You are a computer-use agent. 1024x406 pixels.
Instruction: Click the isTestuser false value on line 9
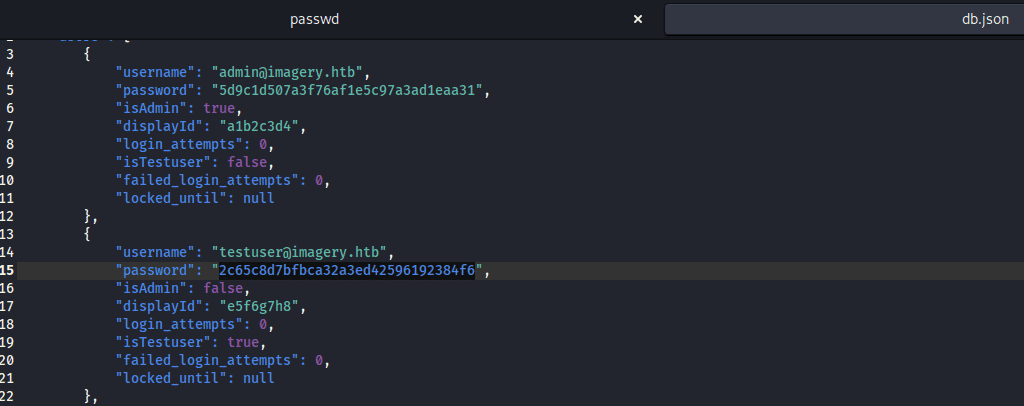coord(250,162)
